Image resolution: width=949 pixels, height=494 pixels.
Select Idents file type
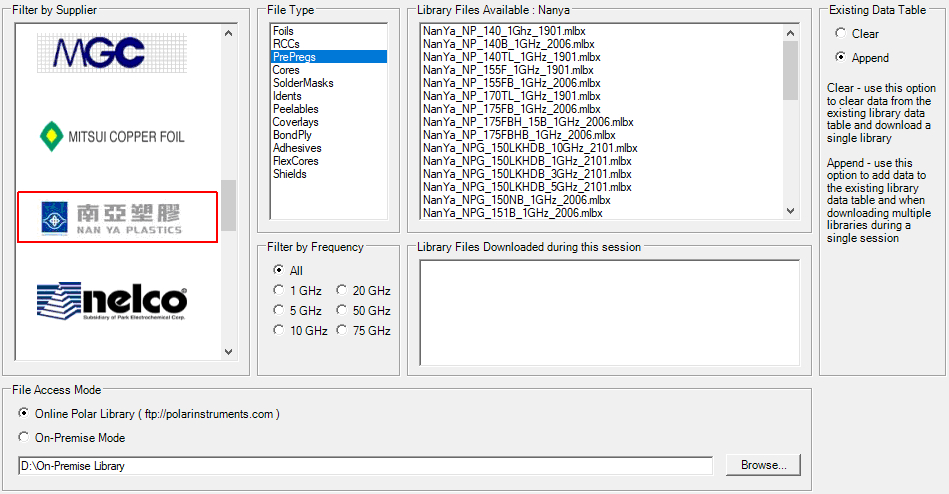pos(329,96)
